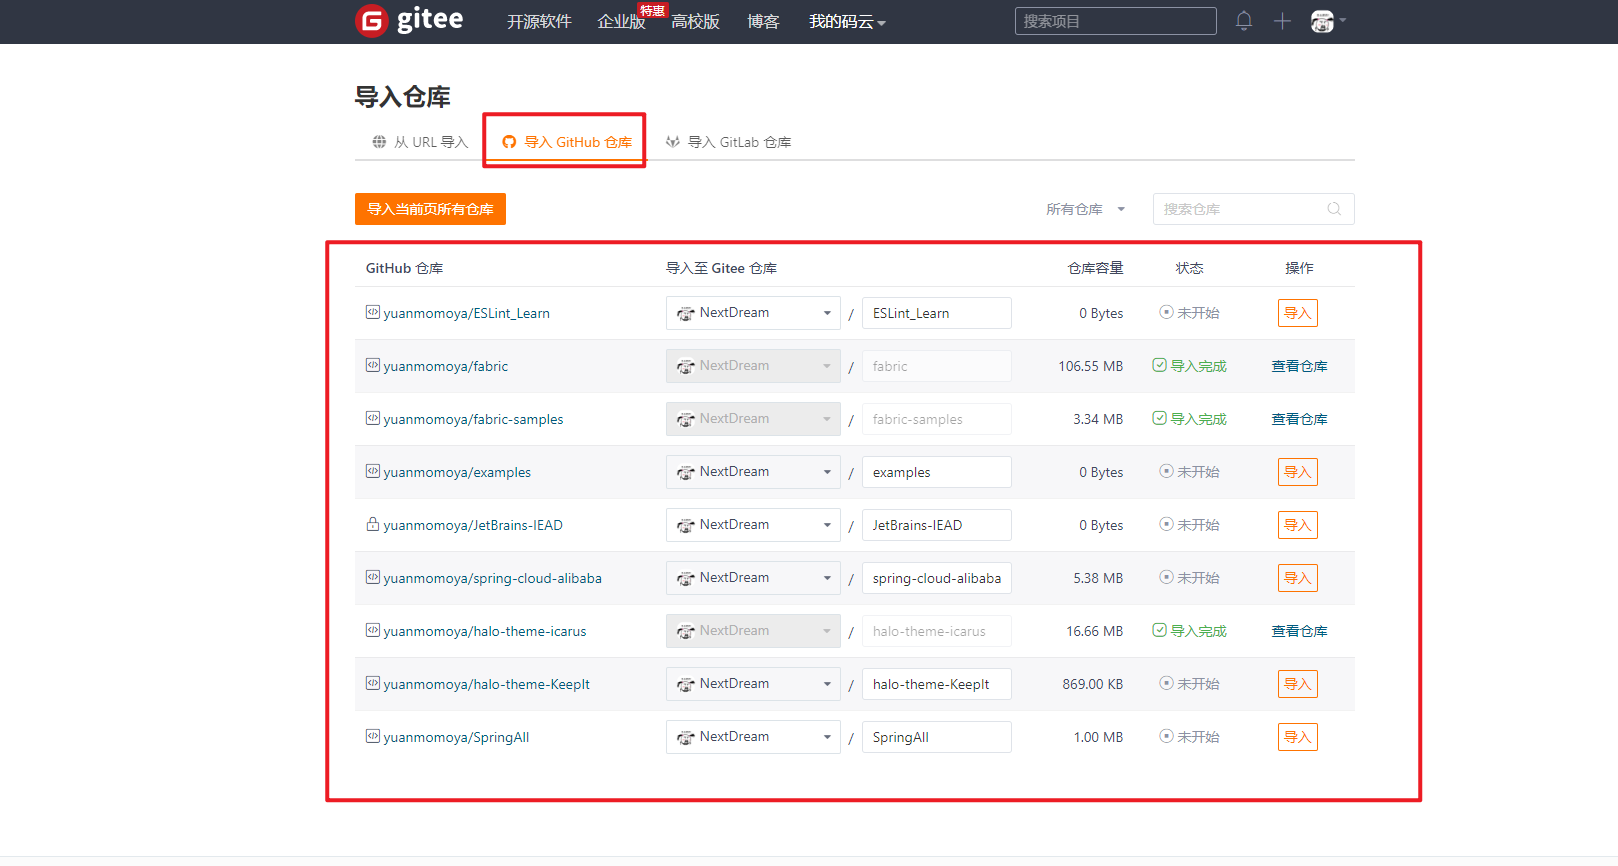The image size is (1618, 866).
Task: Edit ESLint_Learn repository name field
Action: click(937, 313)
